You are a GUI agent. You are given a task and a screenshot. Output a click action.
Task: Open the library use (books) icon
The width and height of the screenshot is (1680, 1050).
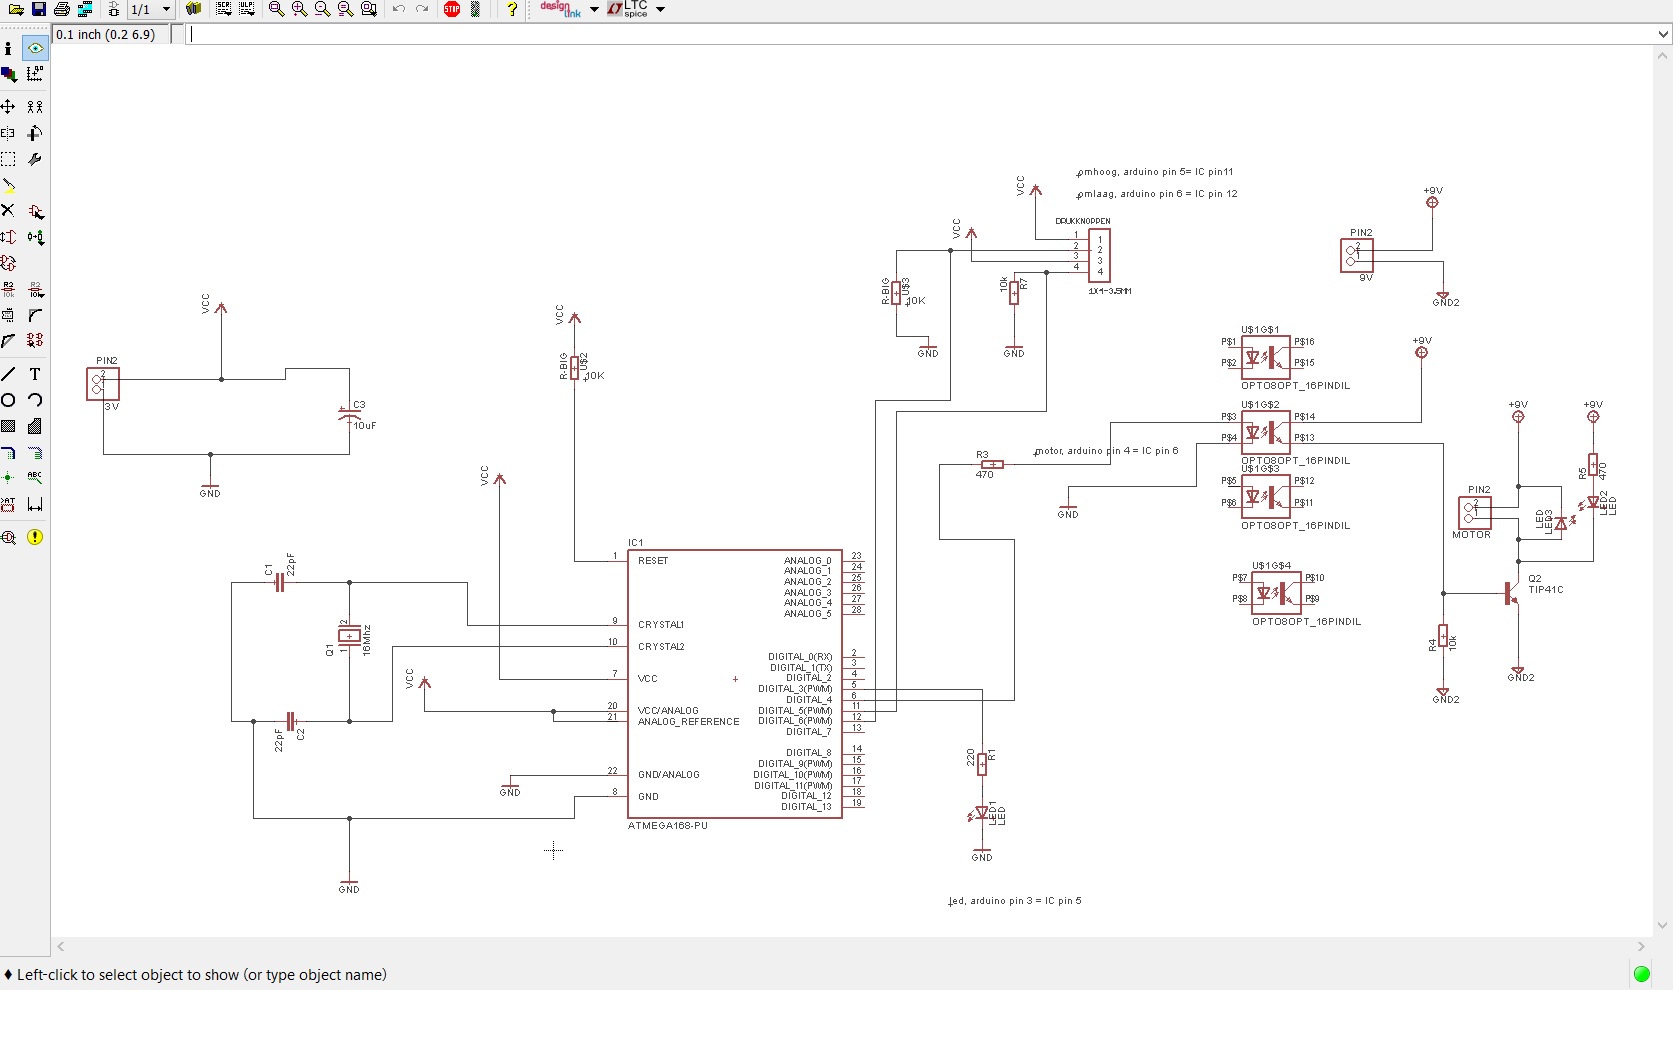194,9
